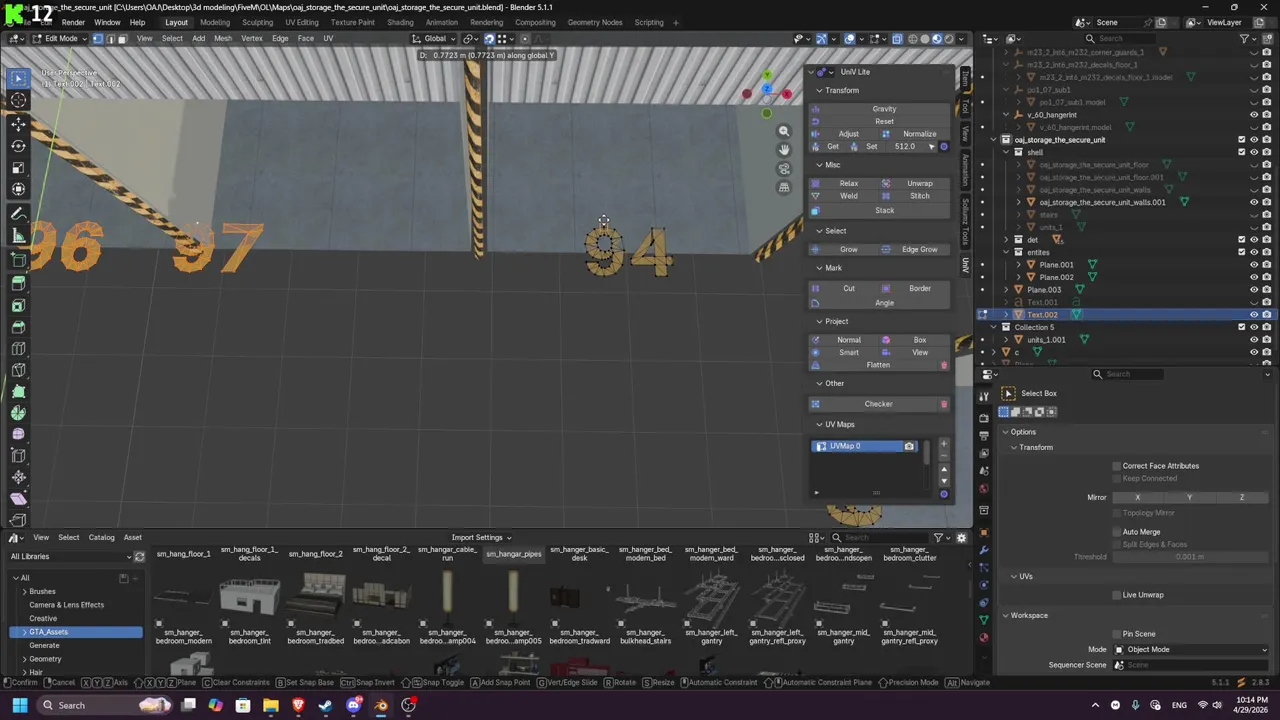Enable Live Unwrap checkbox
The image size is (1280, 720).
click(1117, 595)
